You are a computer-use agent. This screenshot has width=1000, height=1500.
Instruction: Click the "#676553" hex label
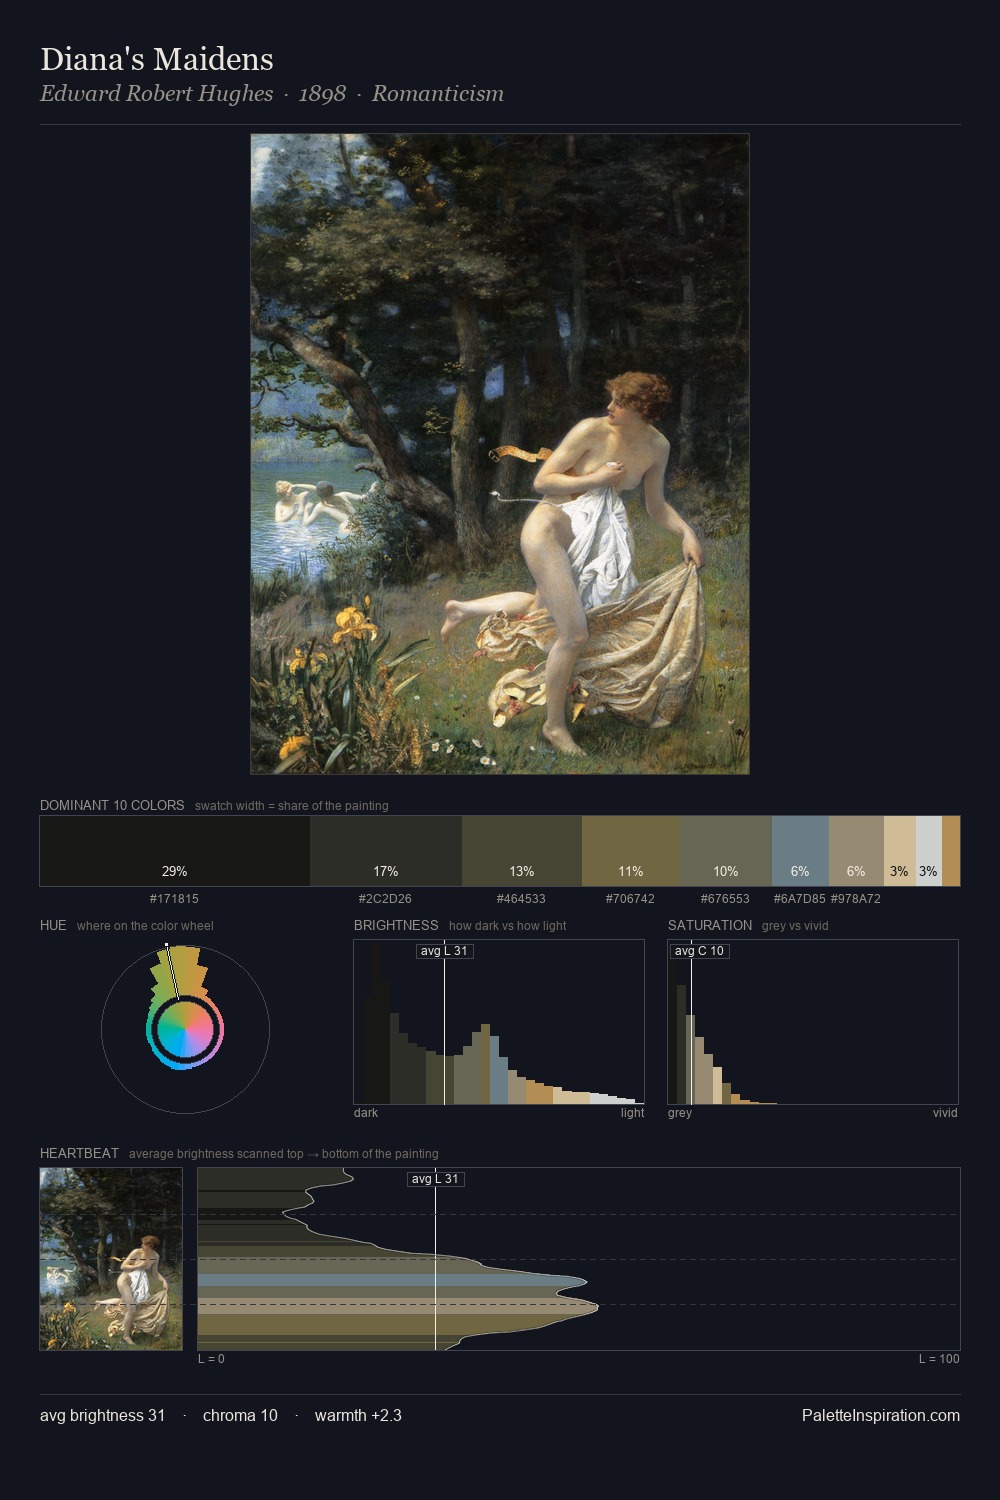coord(725,899)
